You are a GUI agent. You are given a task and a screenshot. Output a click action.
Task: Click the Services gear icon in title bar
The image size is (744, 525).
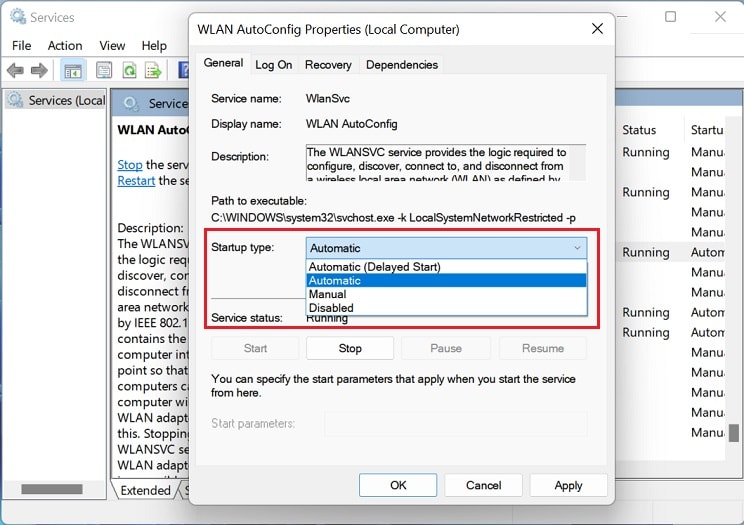[18, 17]
